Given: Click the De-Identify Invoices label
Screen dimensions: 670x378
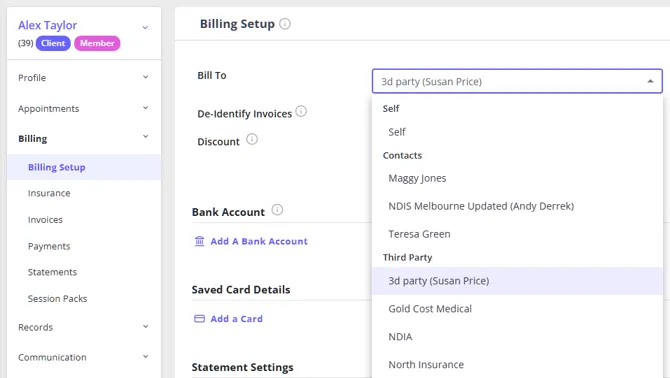Looking at the screenshot, I should coord(244,114).
